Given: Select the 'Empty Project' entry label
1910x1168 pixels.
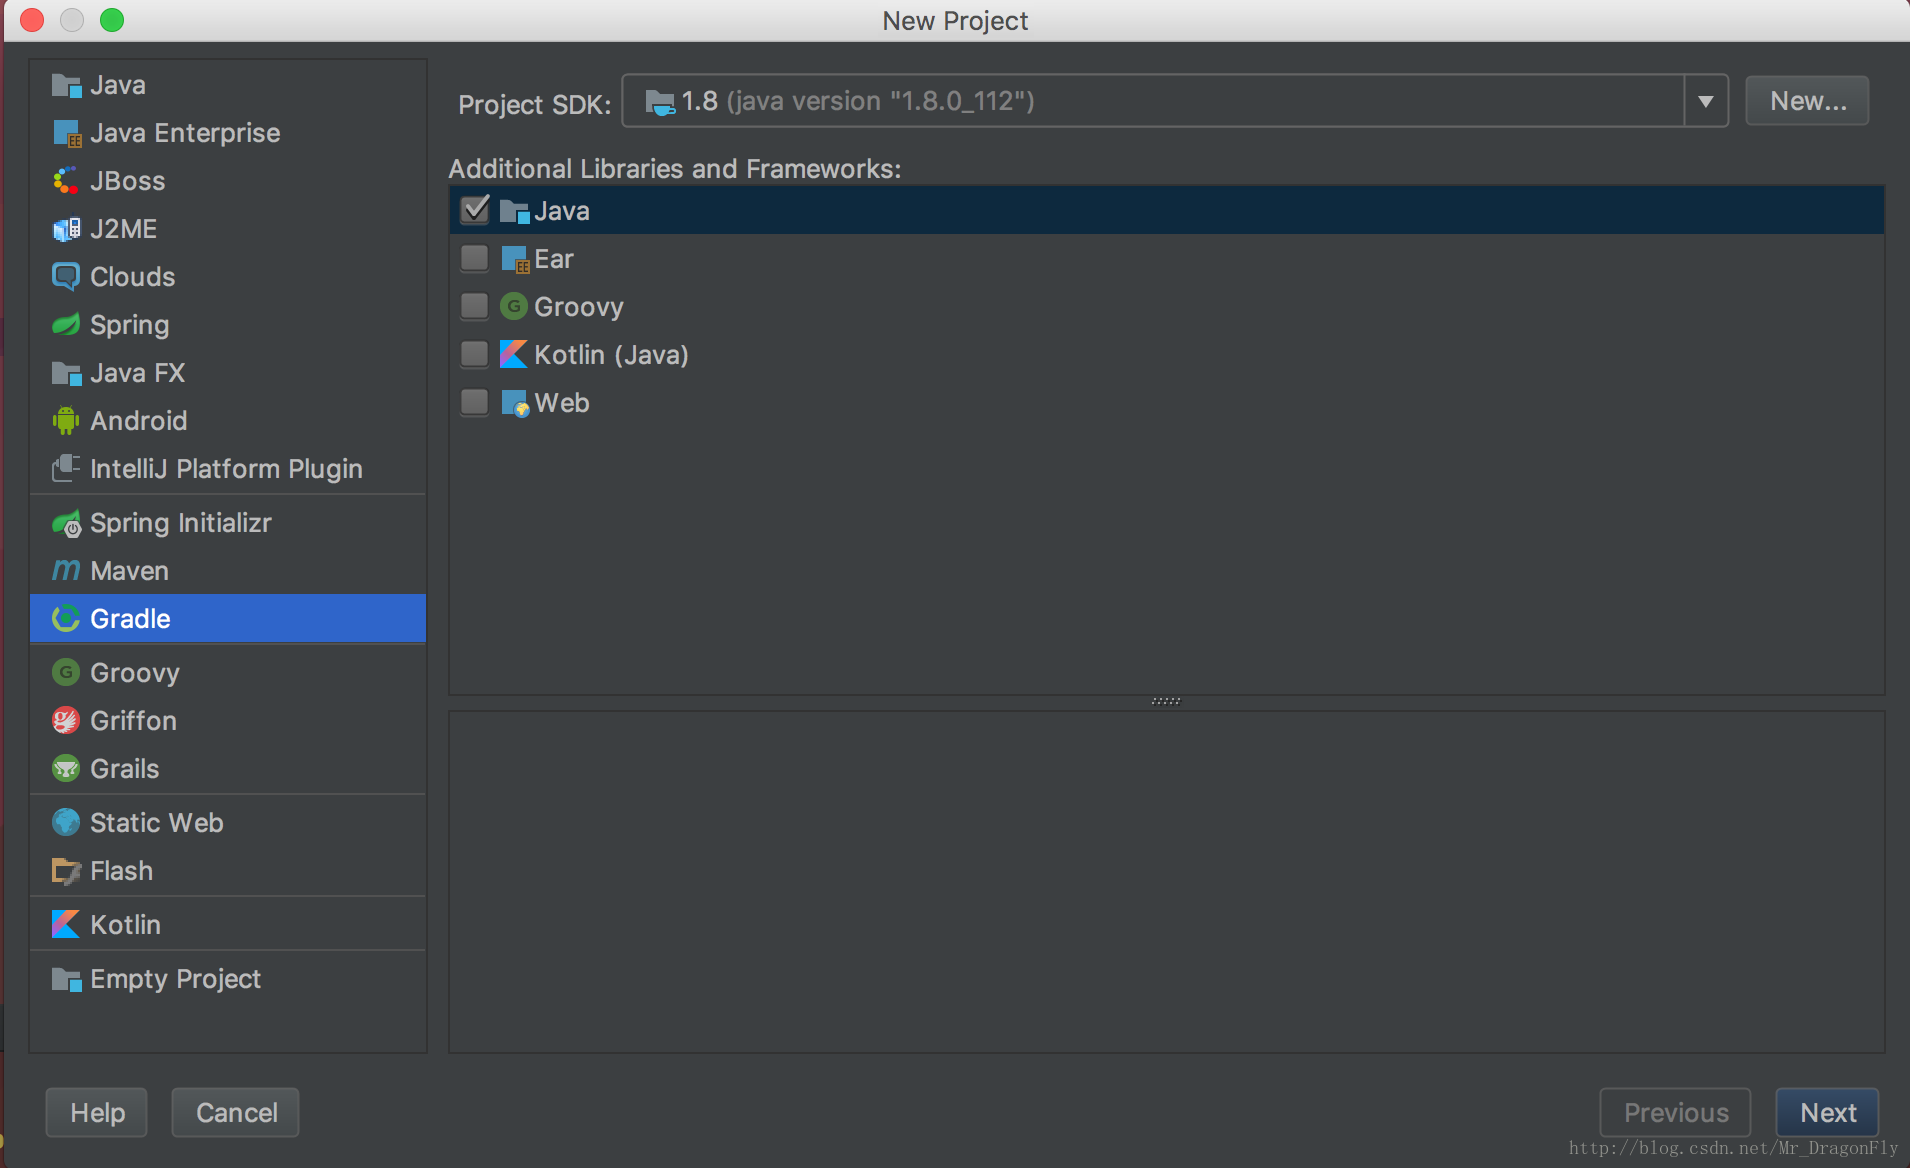Looking at the screenshot, I should tap(175, 979).
